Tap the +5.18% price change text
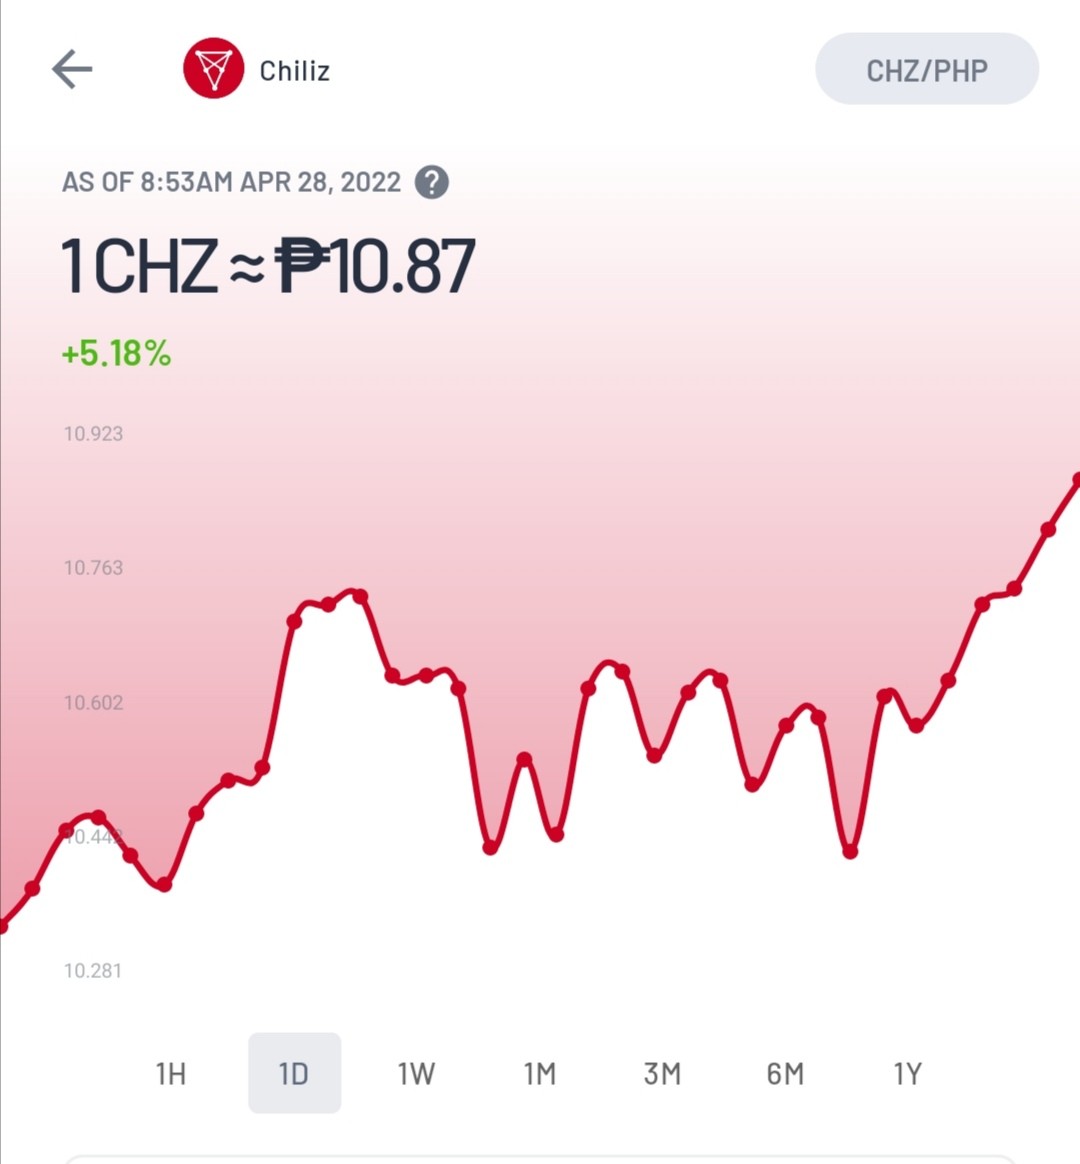1080x1164 pixels. 117,353
